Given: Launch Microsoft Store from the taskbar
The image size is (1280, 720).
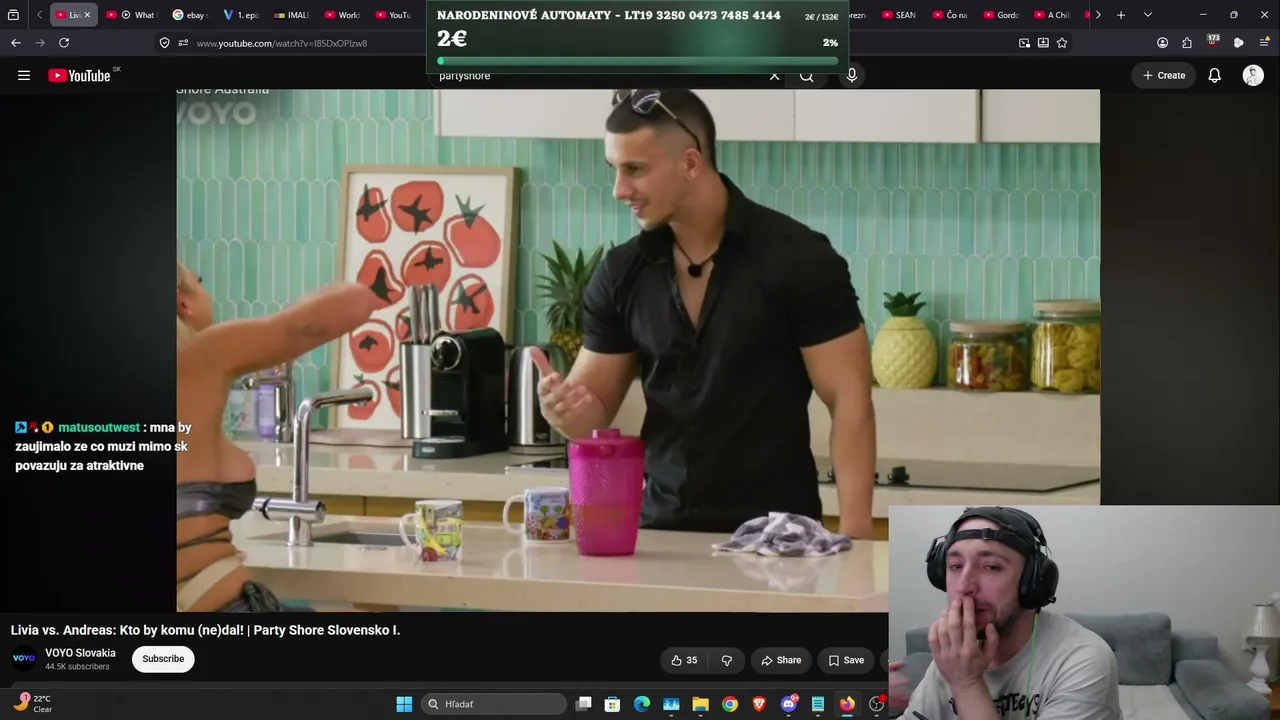Looking at the screenshot, I should [x=613, y=704].
